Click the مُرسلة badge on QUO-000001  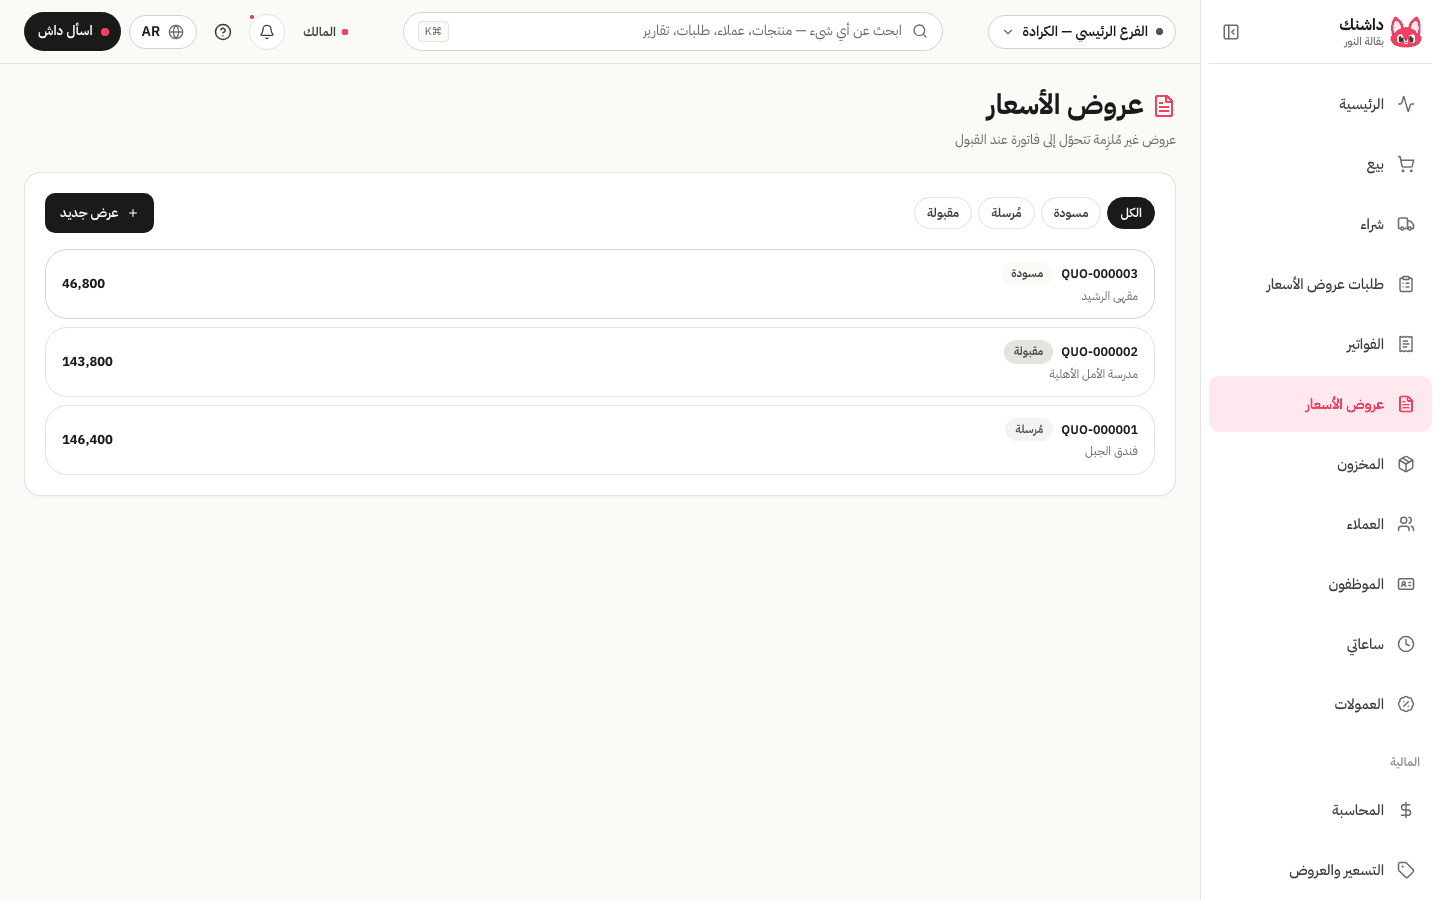1029,430
